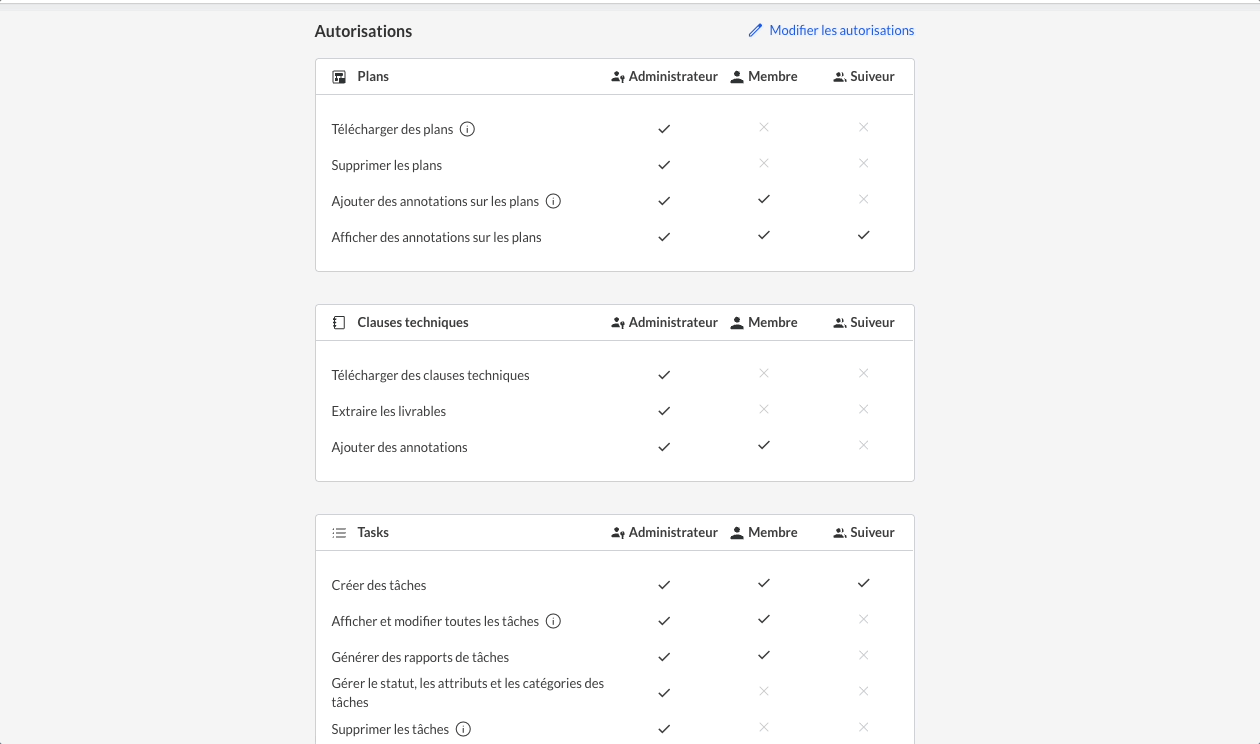This screenshot has height=744, width=1260.
Task: Click Suiveur icon in Plans header
Action: tap(840, 77)
